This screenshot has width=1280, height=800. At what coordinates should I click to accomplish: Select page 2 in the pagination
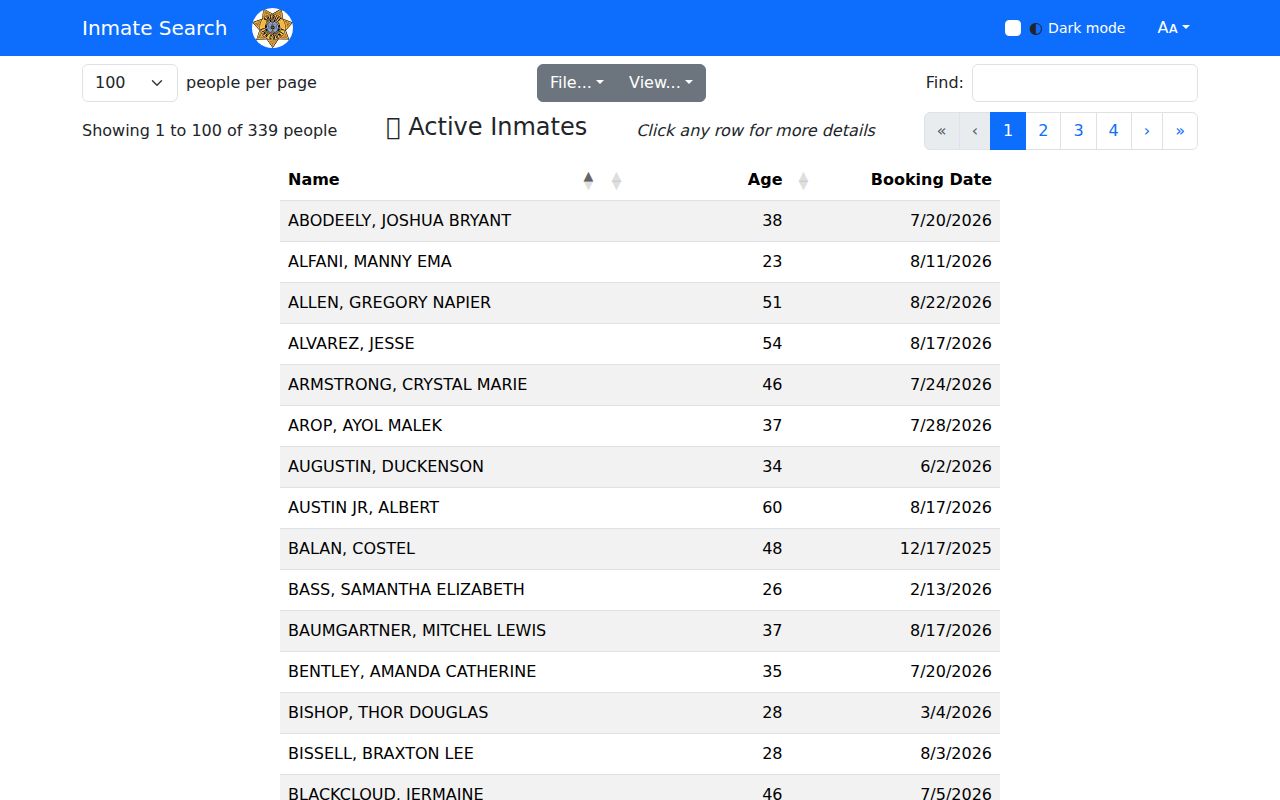(x=1043, y=131)
